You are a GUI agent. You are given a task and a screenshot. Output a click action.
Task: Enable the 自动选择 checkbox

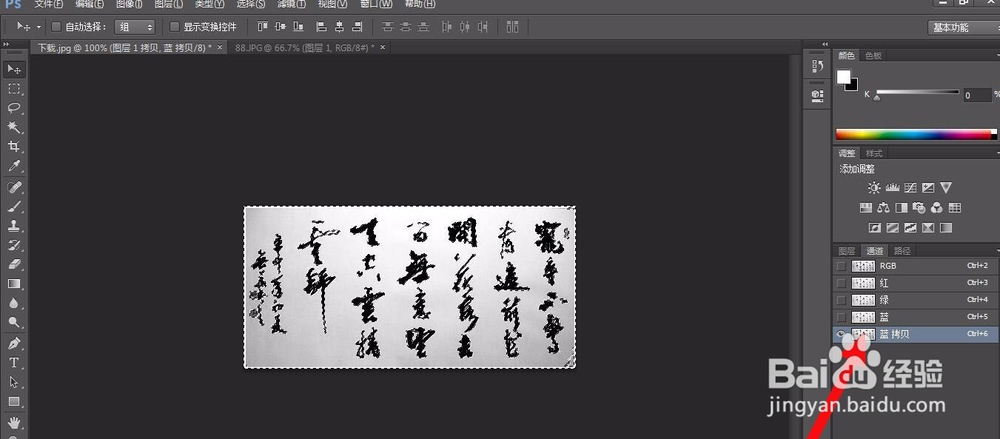pyautogui.click(x=55, y=27)
